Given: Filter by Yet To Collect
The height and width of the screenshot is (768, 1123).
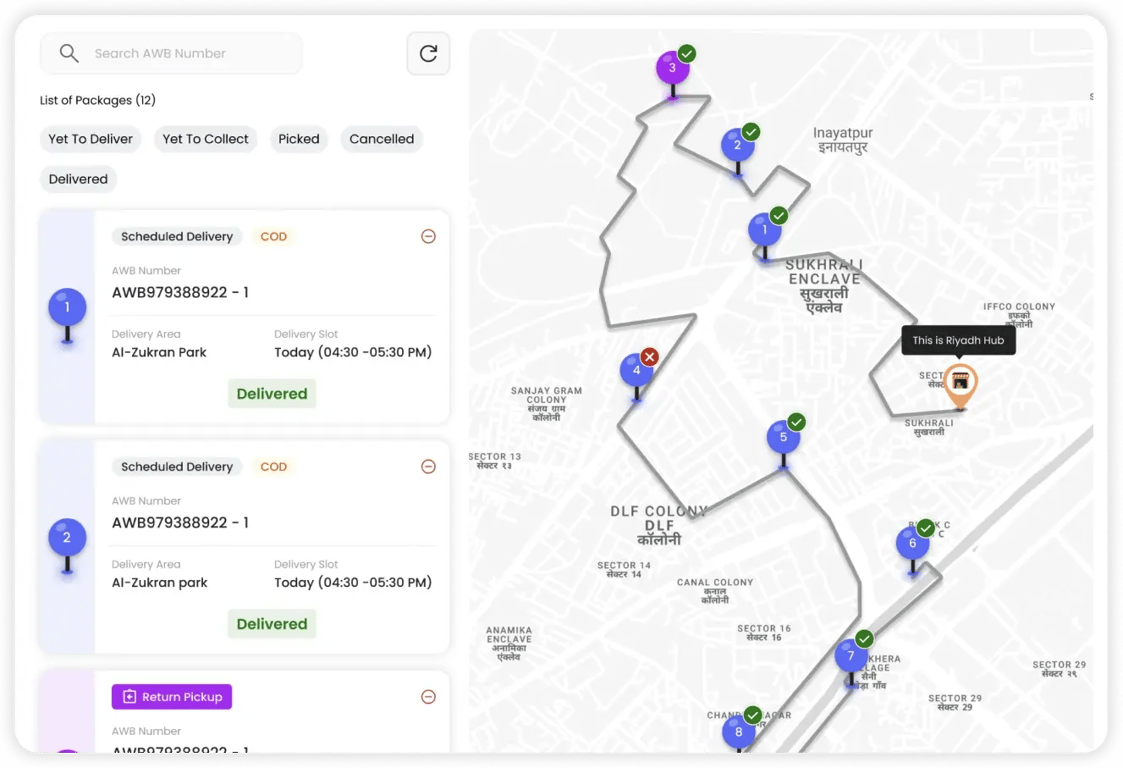Looking at the screenshot, I should click(206, 139).
